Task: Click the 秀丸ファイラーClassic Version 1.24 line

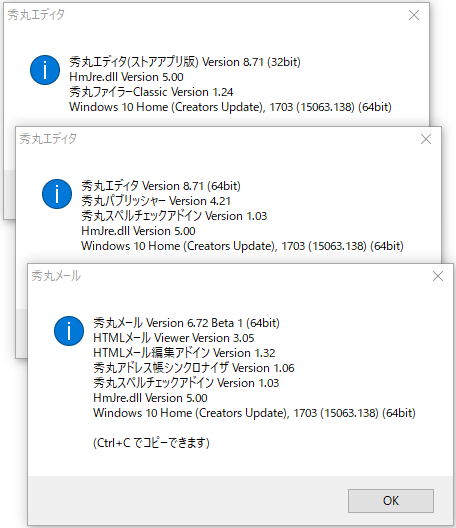Action: coord(151,92)
